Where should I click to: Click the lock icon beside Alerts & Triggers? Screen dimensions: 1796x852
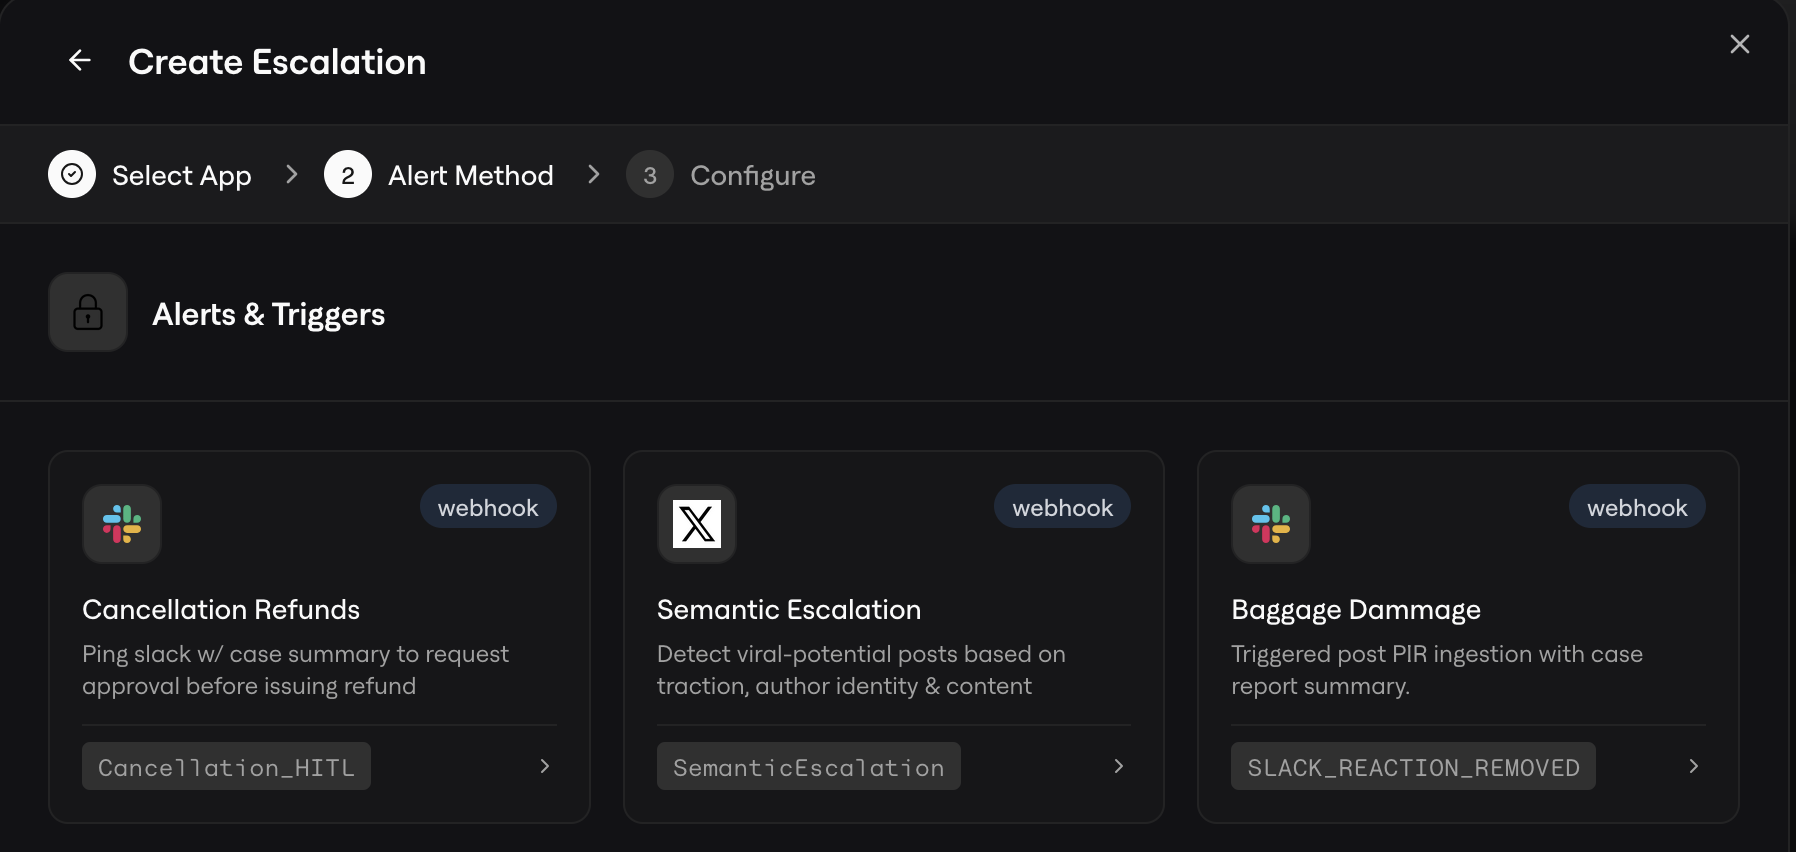(88, 313)
